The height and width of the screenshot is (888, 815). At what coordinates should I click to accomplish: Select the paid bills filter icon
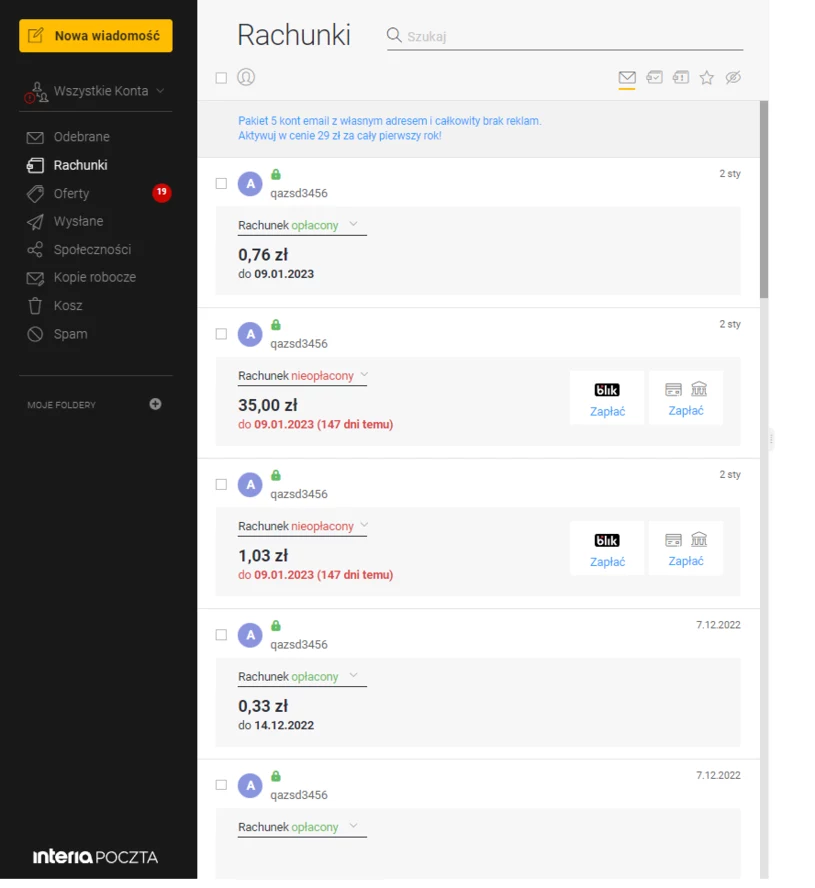point(654,77)
